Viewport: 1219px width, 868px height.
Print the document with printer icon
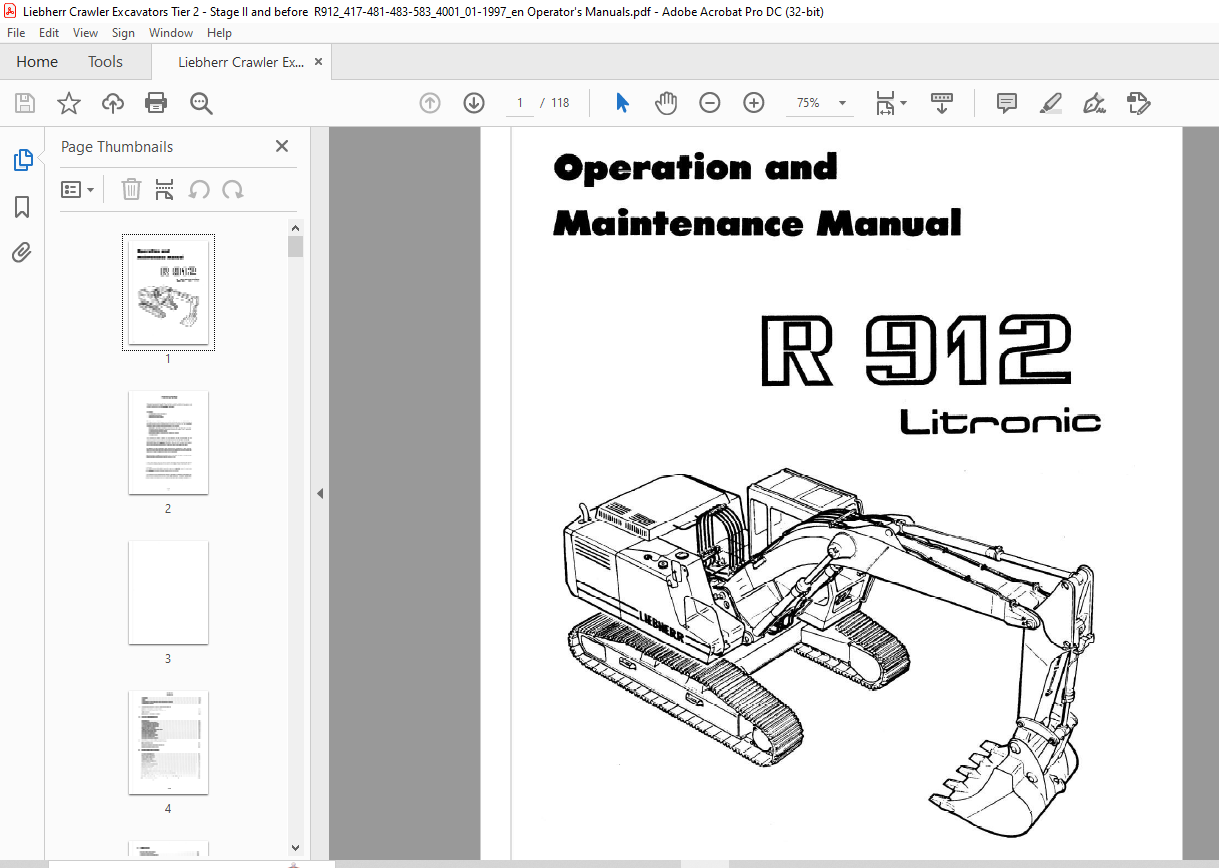coord(156,103)
